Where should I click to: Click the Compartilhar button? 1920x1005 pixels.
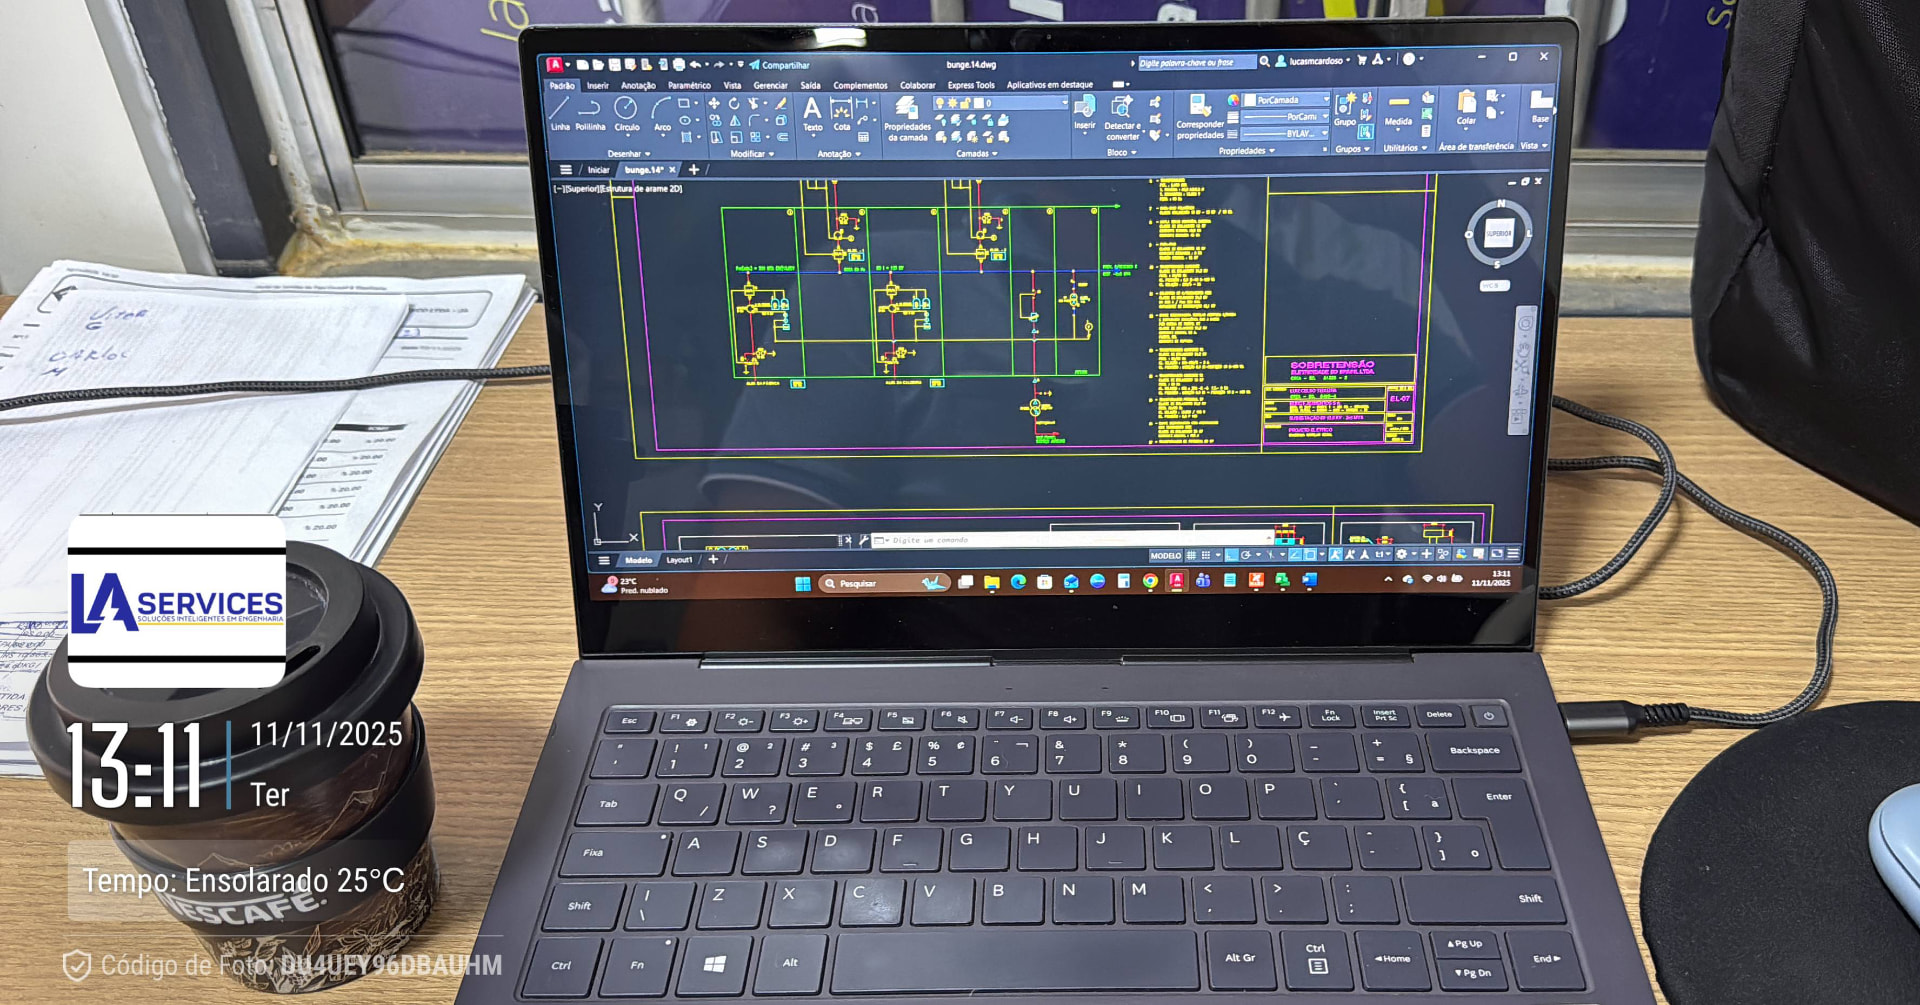(779, 65)
